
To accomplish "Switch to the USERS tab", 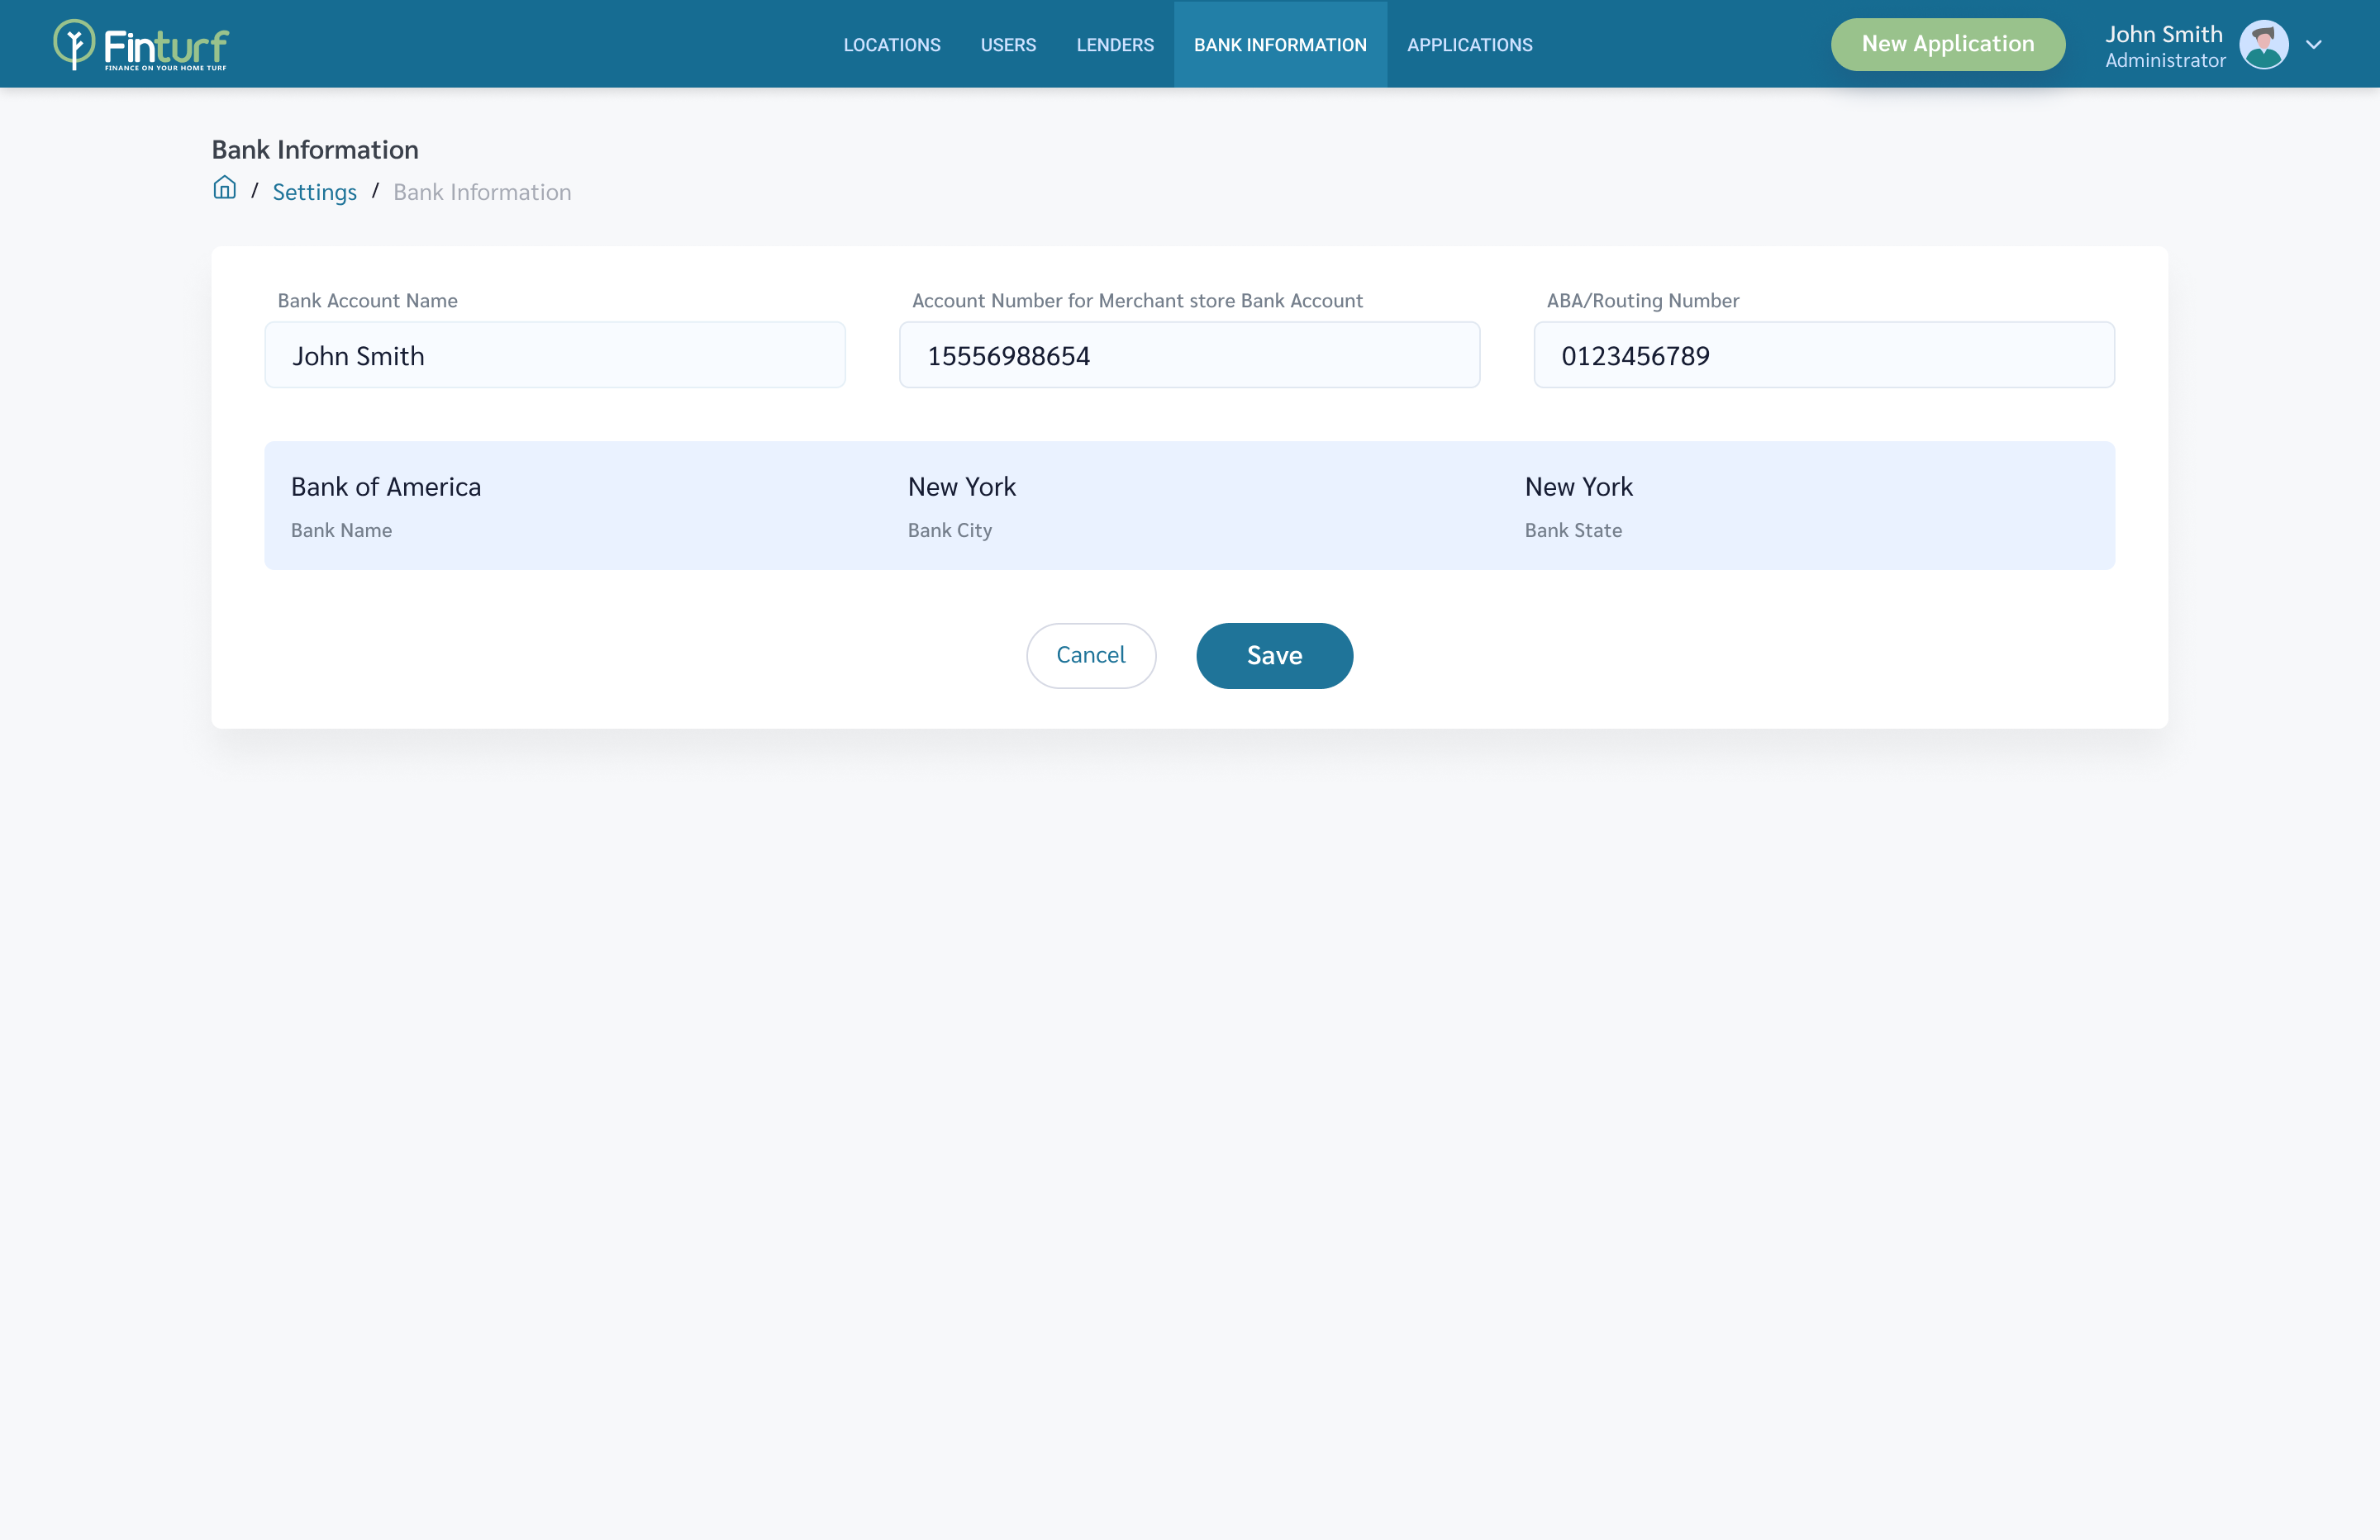I will (x=1007, y=44).
